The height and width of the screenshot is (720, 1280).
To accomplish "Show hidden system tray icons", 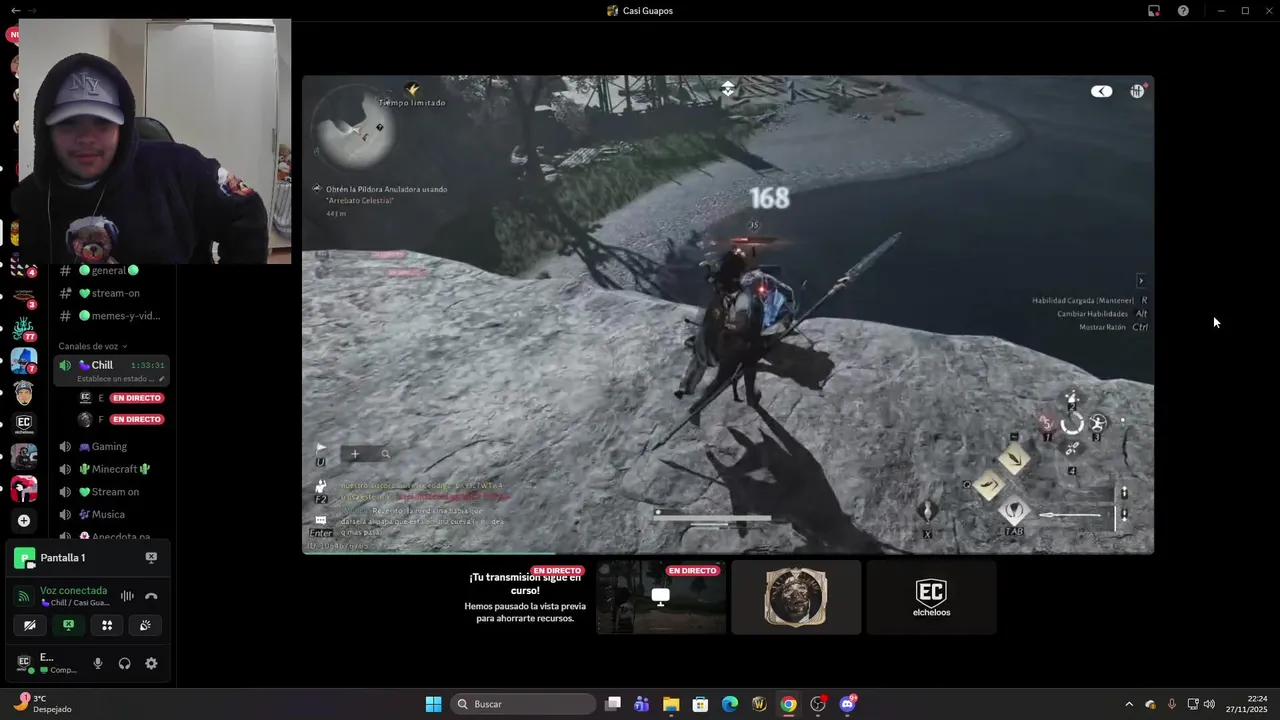I will (x=1129, y=704).
